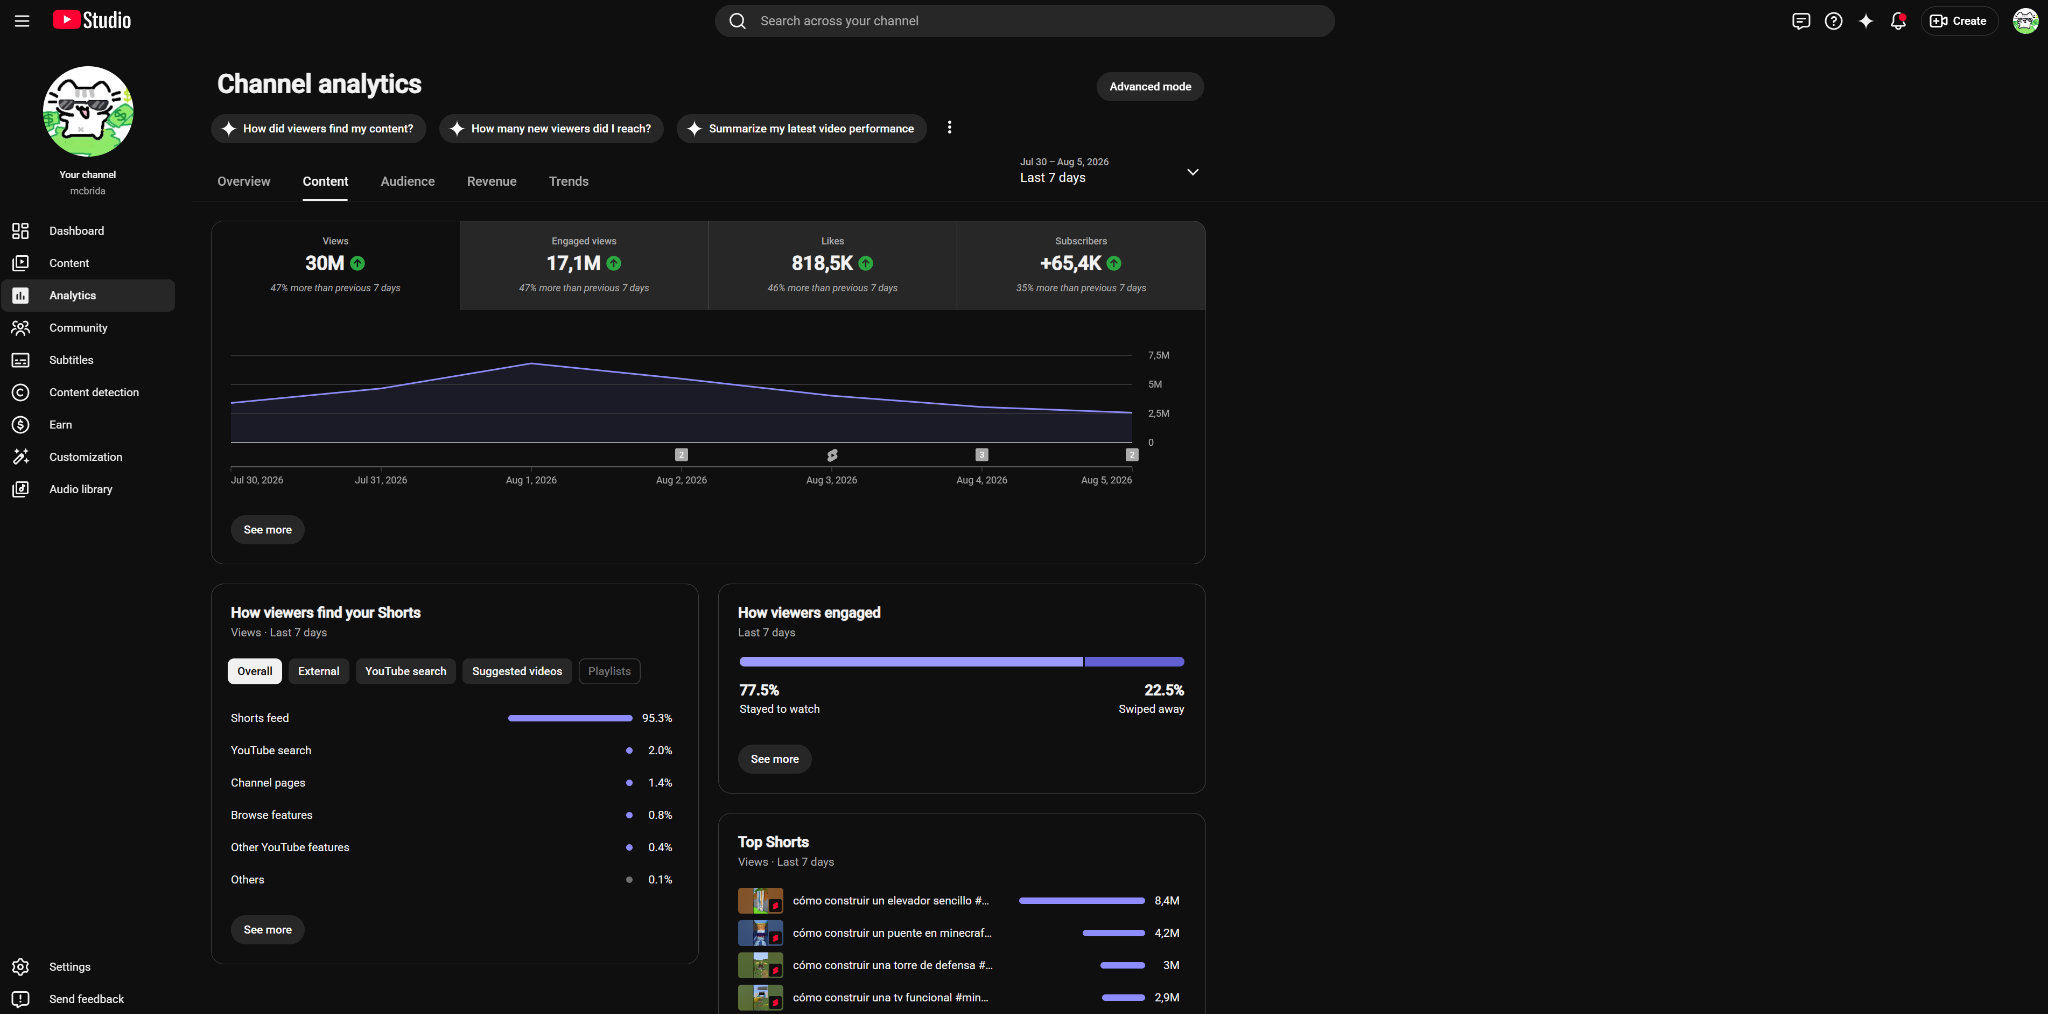Click the Content detection copyright icon
Screen dimensions: 2048x1014
point(20,392)
